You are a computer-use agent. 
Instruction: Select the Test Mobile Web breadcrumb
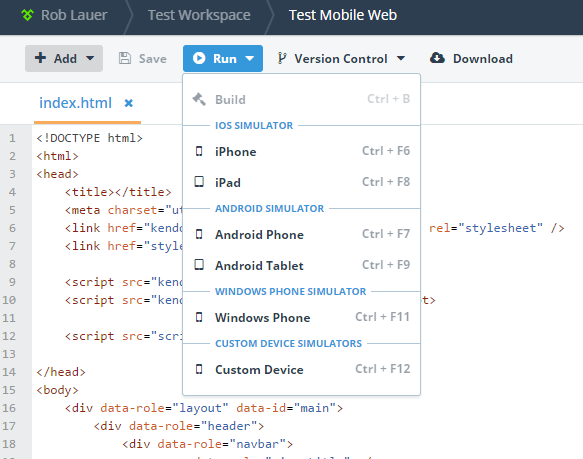(x=343, y=15)
